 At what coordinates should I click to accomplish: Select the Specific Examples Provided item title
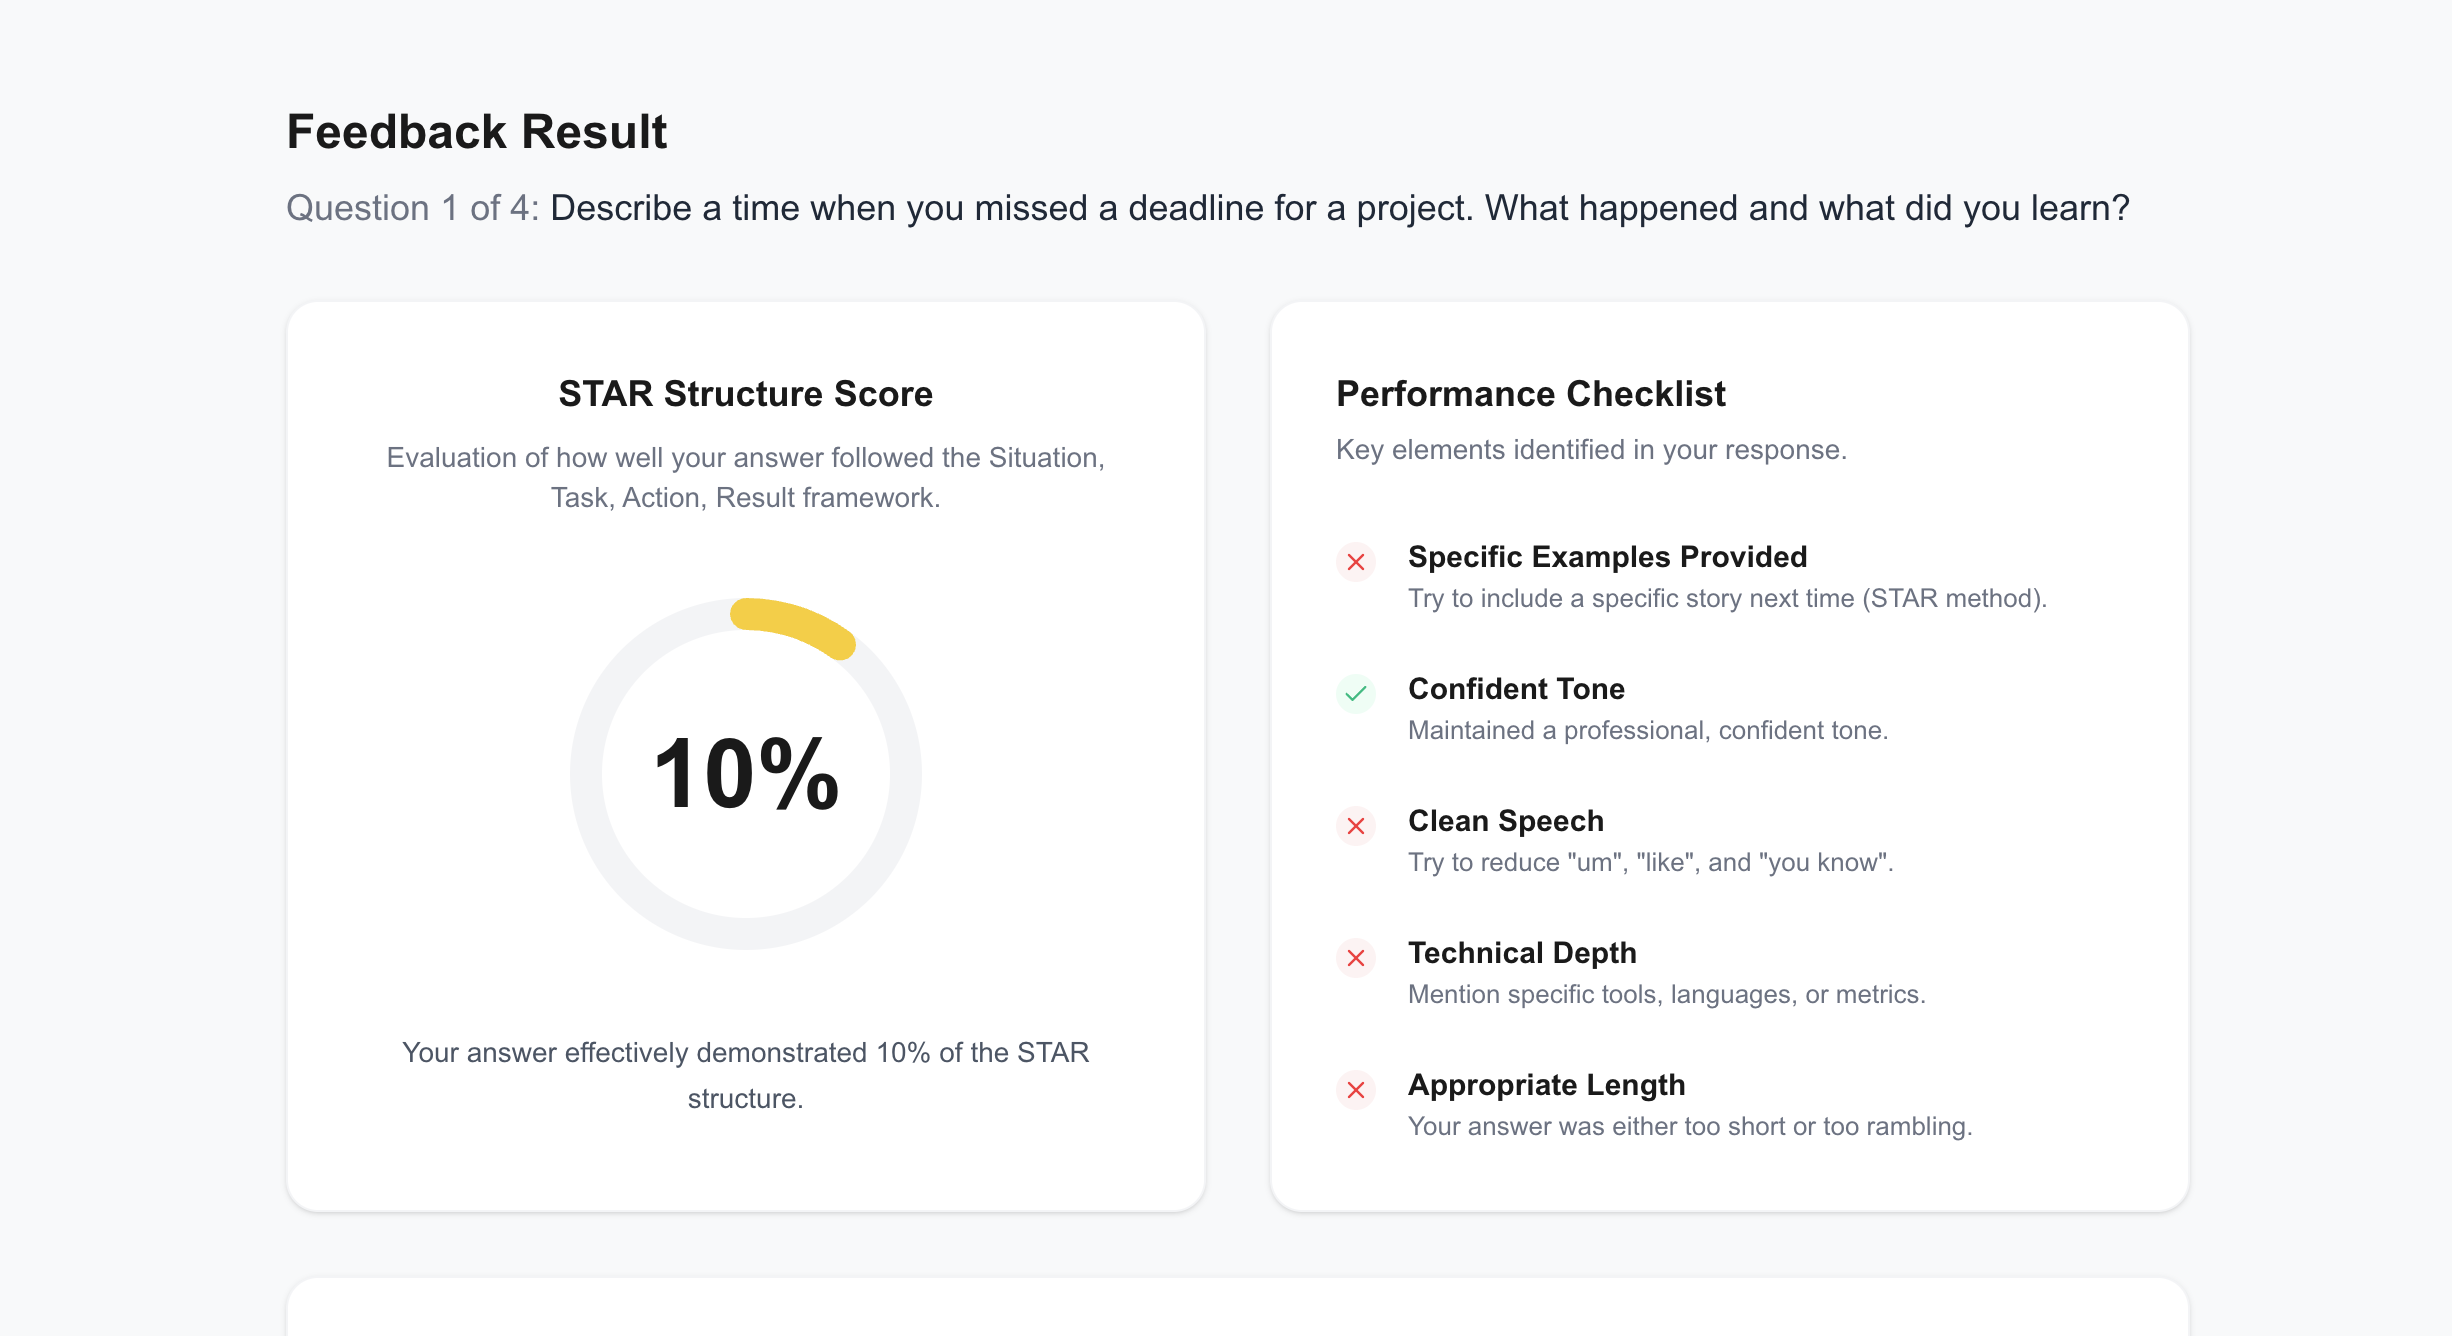[x=1607, y=557]
